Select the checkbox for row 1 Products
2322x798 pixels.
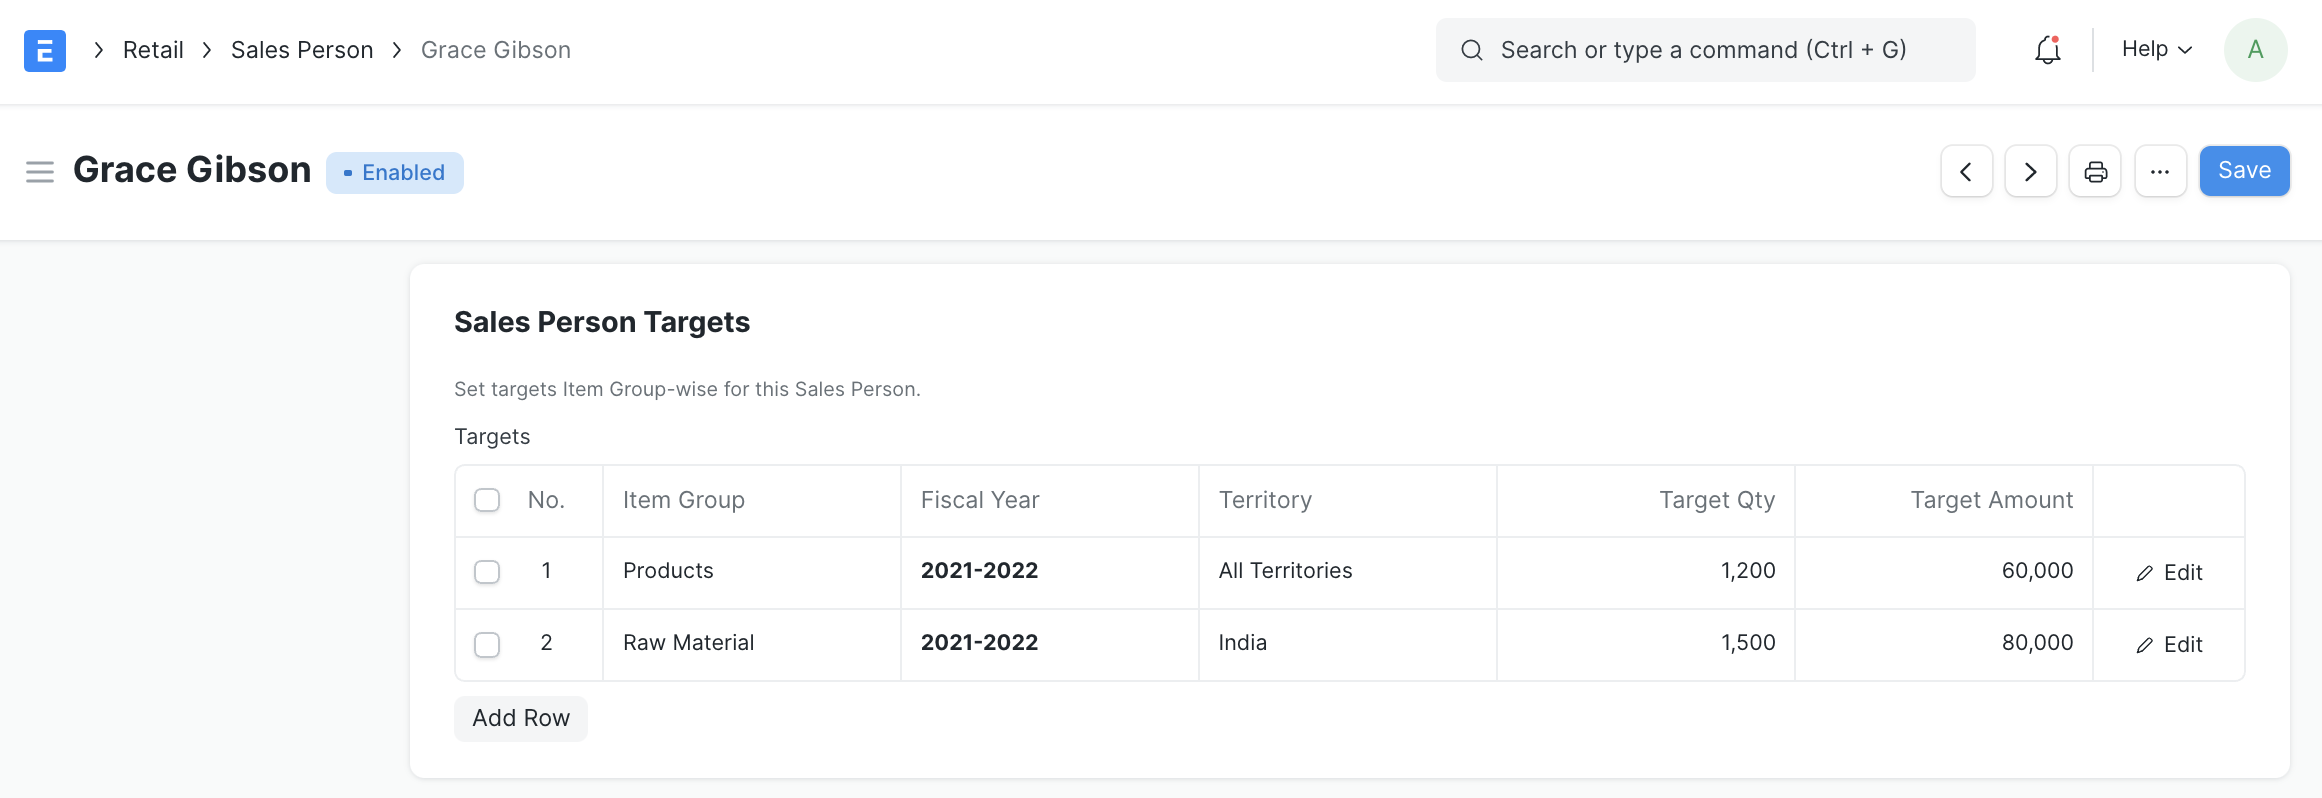click(x=487, y=572)
